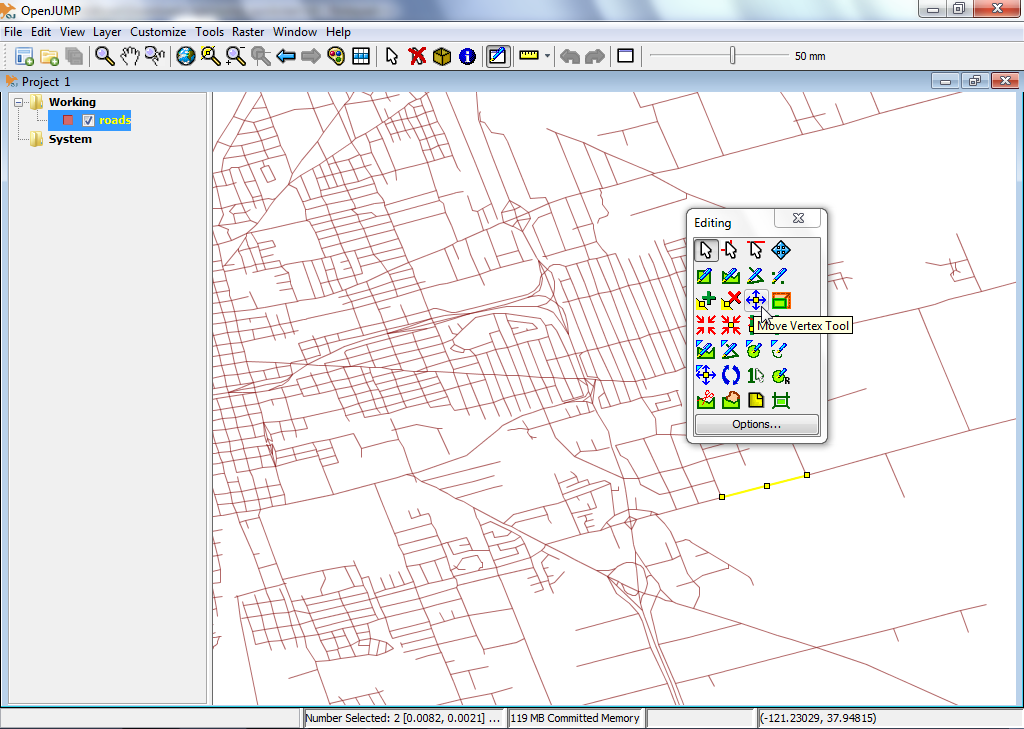Select the arrow Select Features tool in main toolbar
The height and width of the screenshot is (729, 1024).
point(391,56)
